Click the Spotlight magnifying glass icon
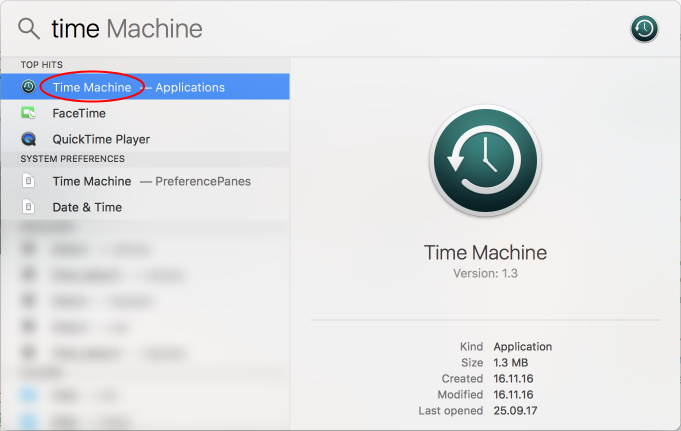 click(x=29, y=29)
